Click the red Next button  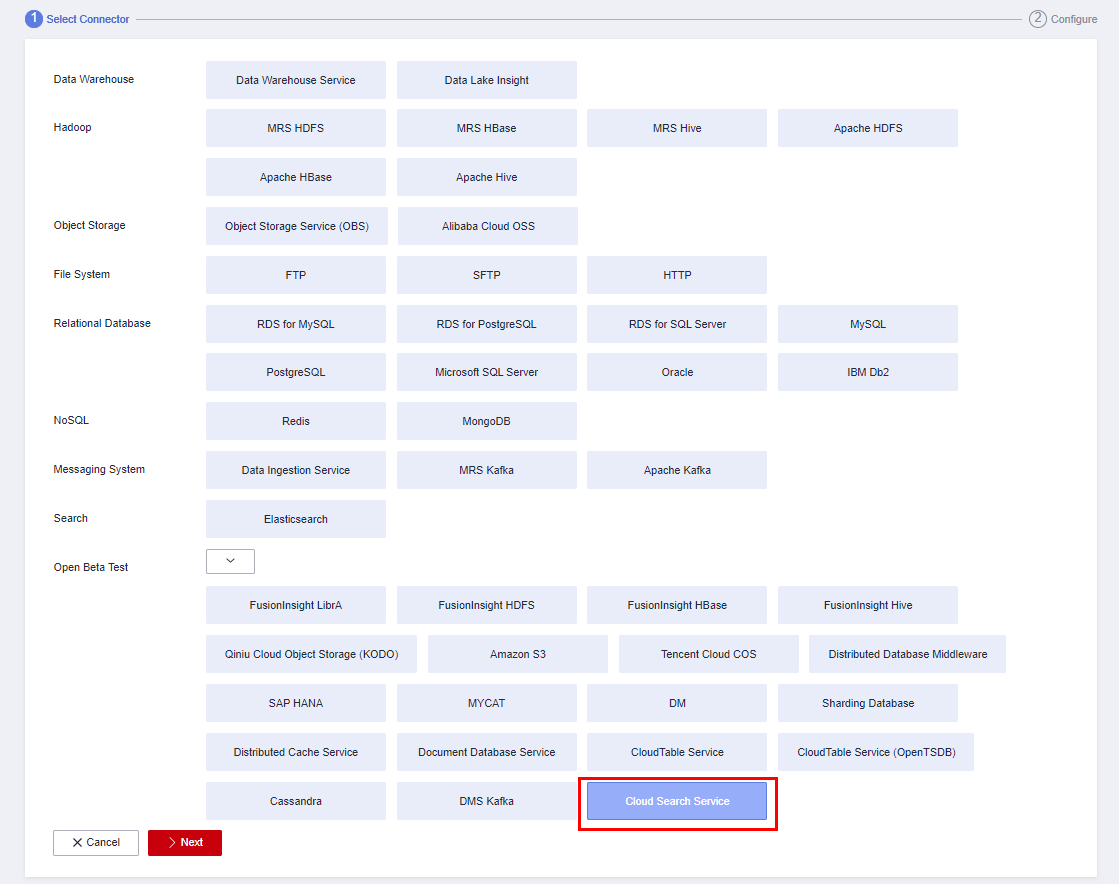coord(185,843)
